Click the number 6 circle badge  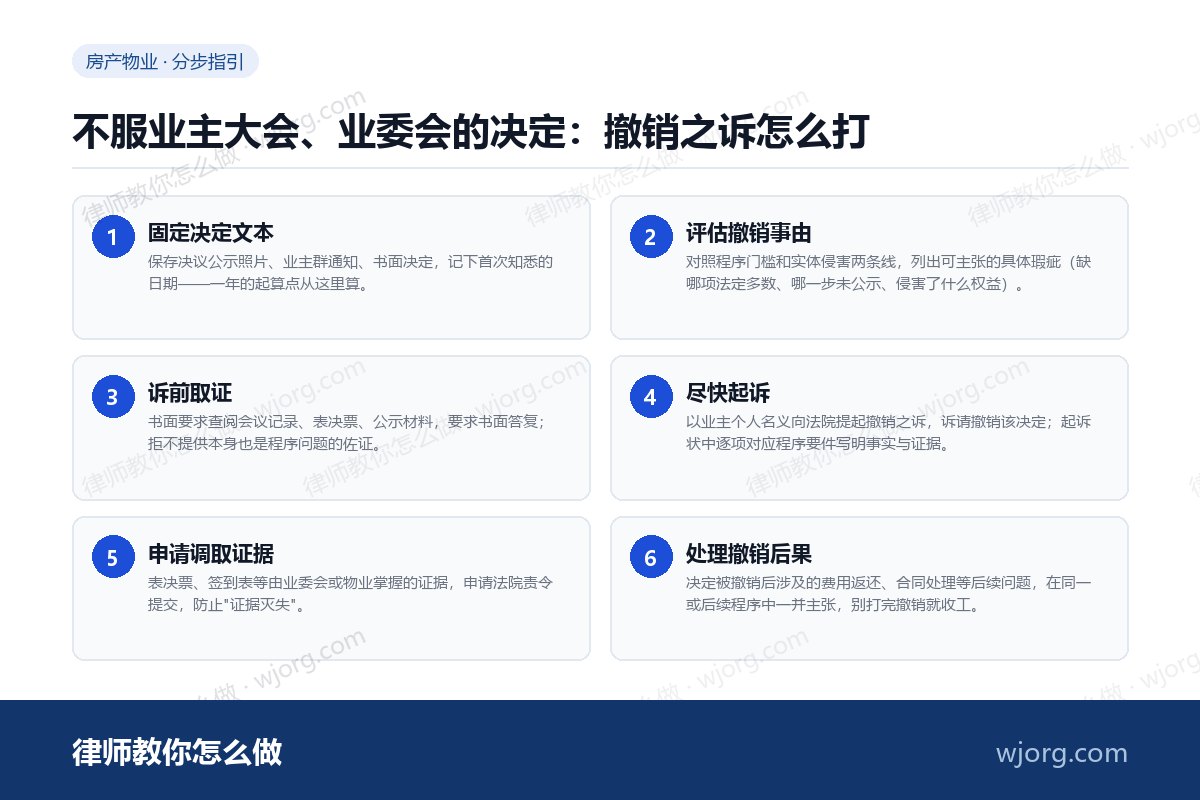point(651,557)
